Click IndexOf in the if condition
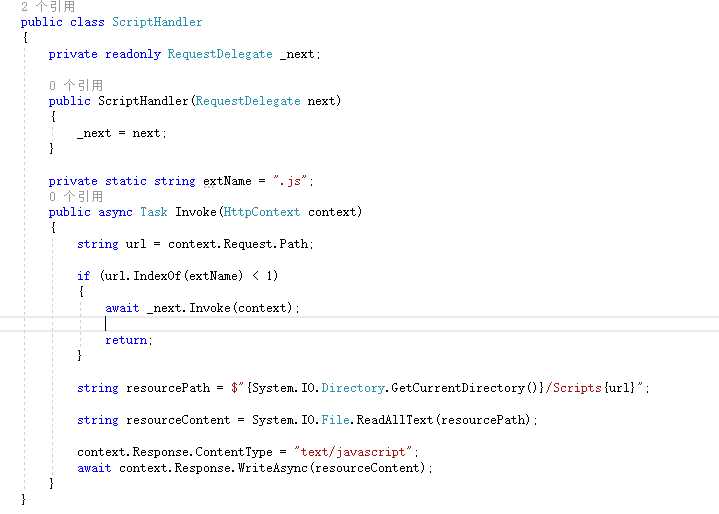 click(157, 276)
